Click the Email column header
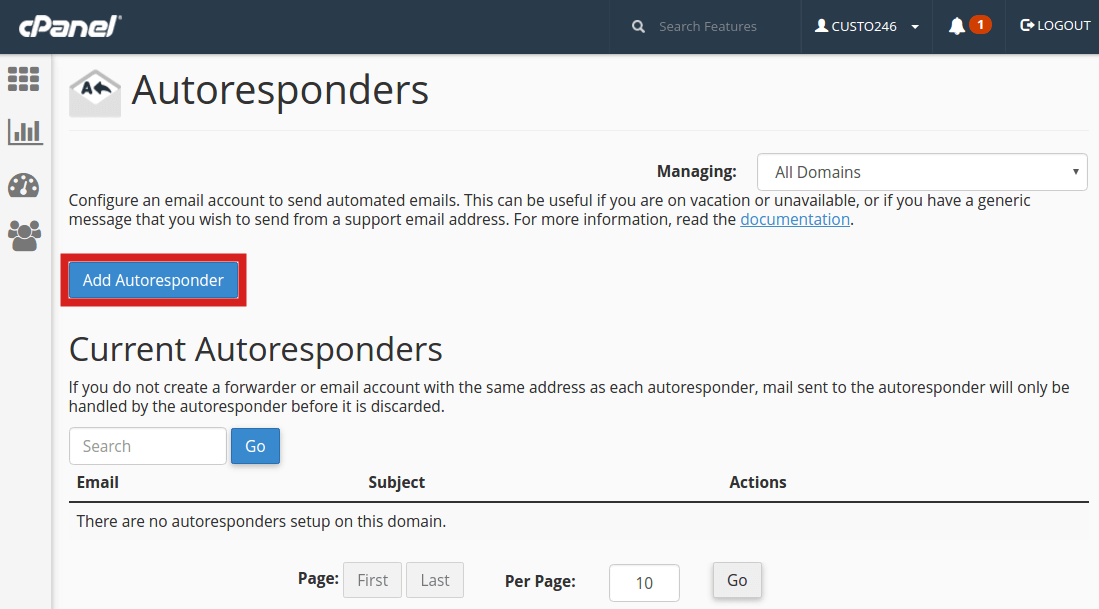The width and height of the screenshot is (1099, 609). click(97, 482)
